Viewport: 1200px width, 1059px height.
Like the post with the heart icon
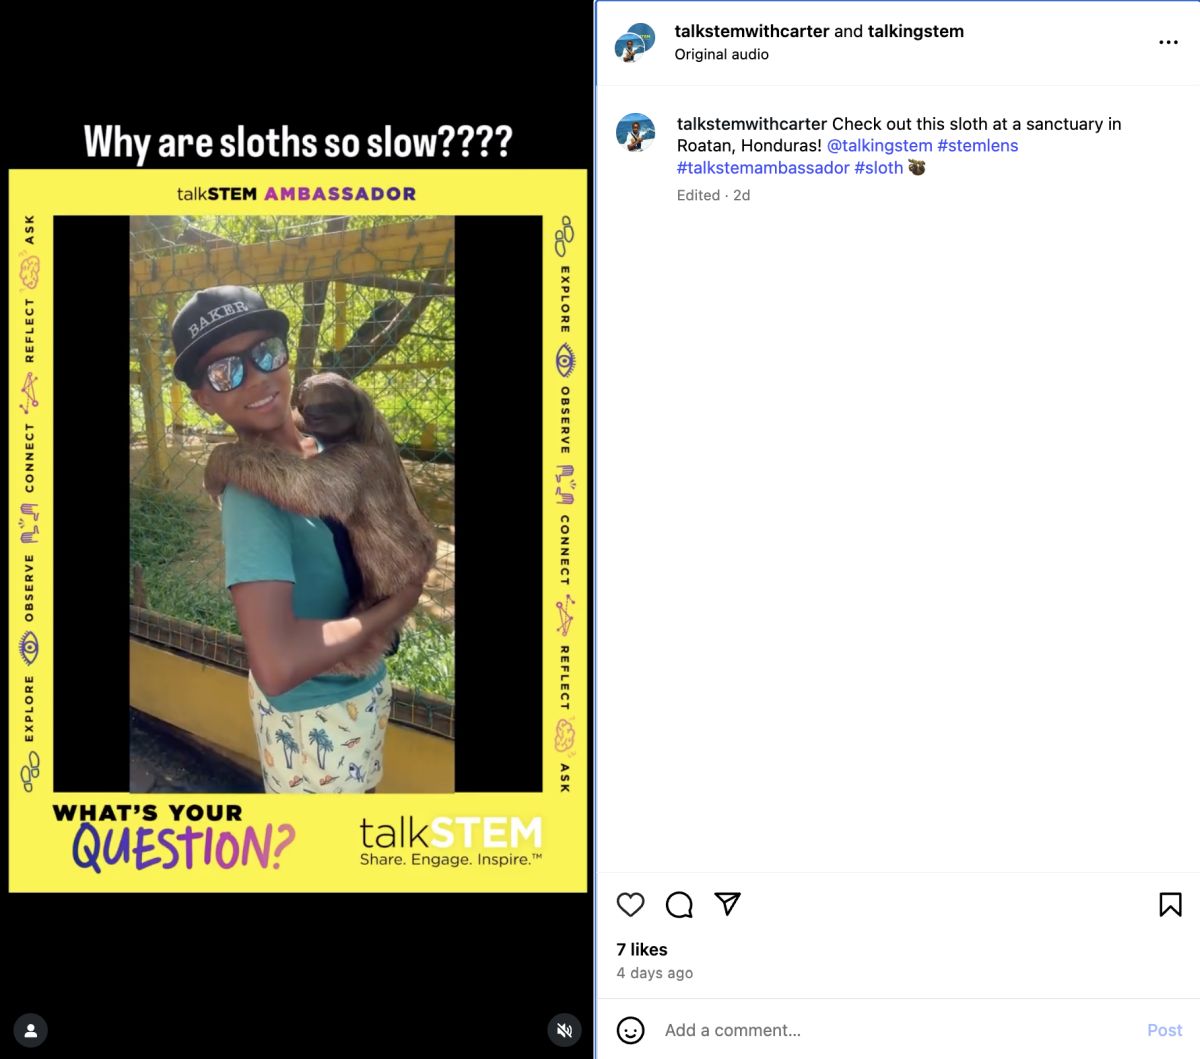point(630,905)
